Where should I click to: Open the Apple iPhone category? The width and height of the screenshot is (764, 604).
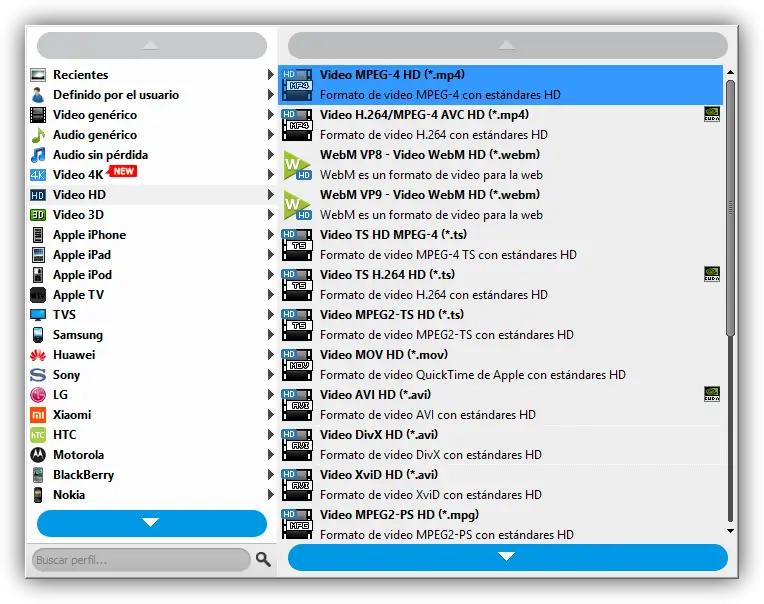tap(152, 235)
